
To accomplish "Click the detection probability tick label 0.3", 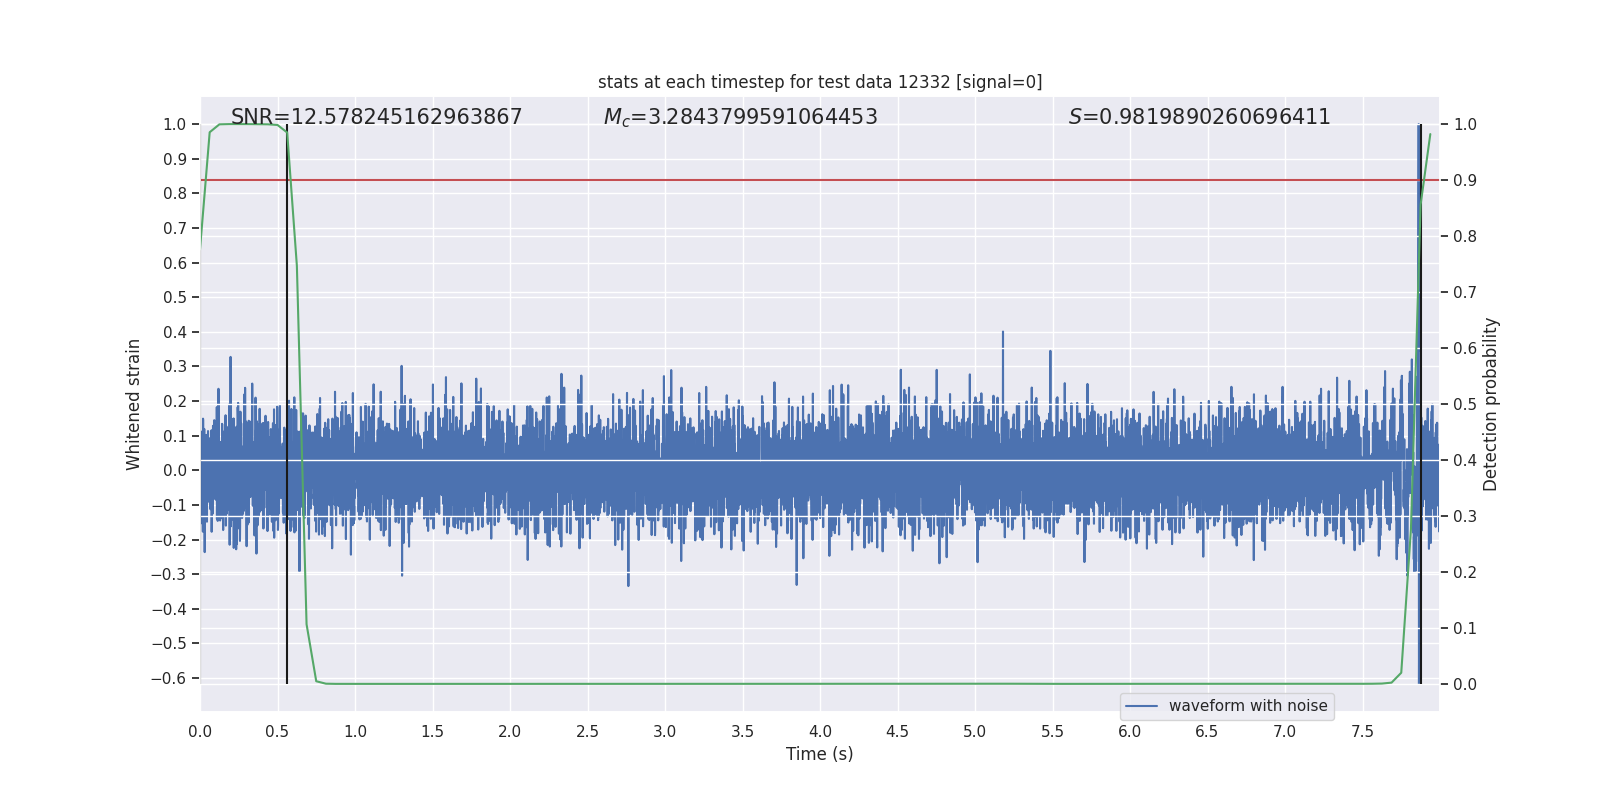I will 1465,517.
